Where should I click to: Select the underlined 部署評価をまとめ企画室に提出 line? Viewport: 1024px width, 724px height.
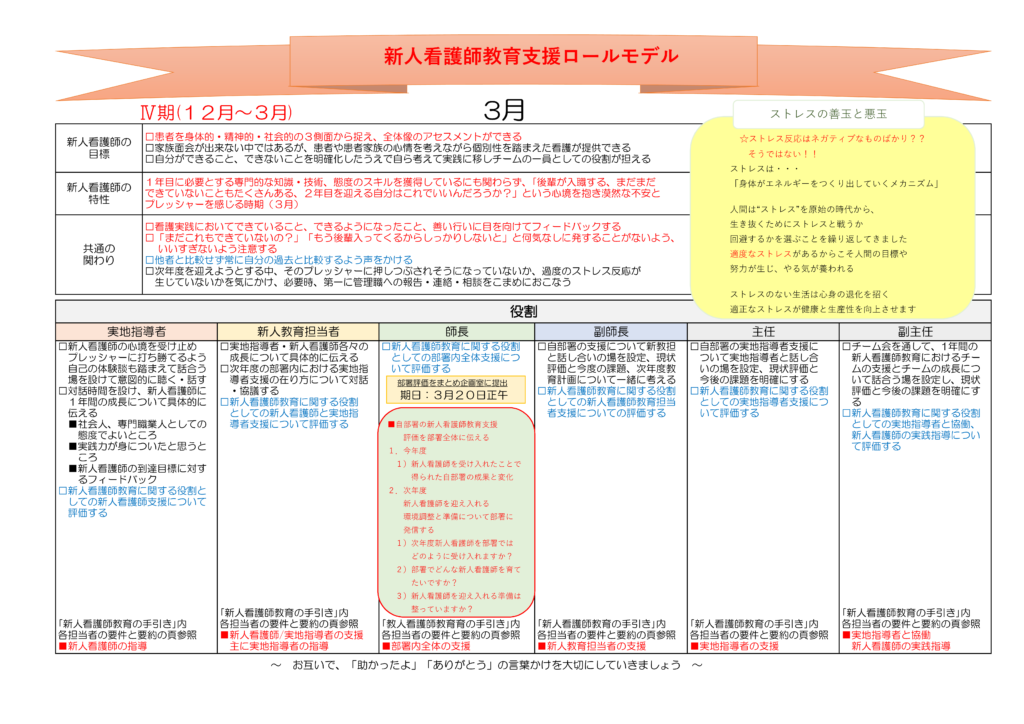[x=452, y=383]
